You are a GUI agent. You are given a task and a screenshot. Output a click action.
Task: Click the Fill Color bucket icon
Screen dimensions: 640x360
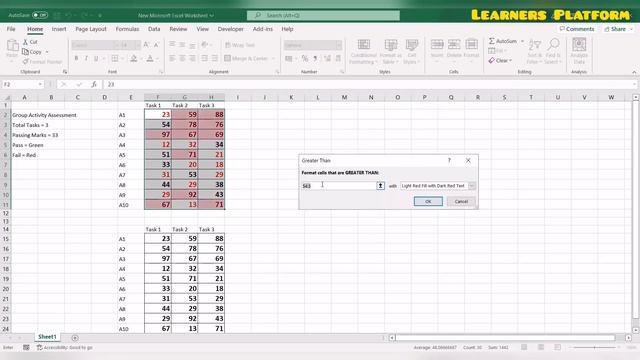[133, 59]
